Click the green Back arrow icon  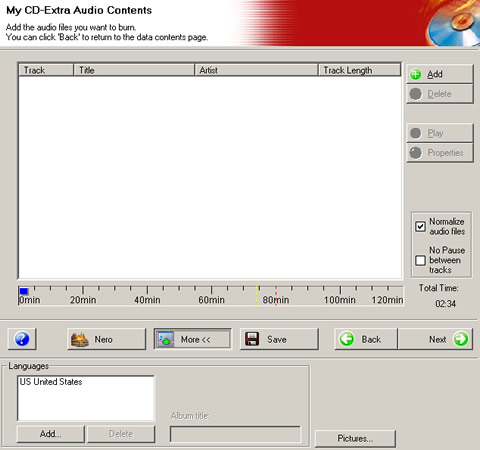(347, 339)
